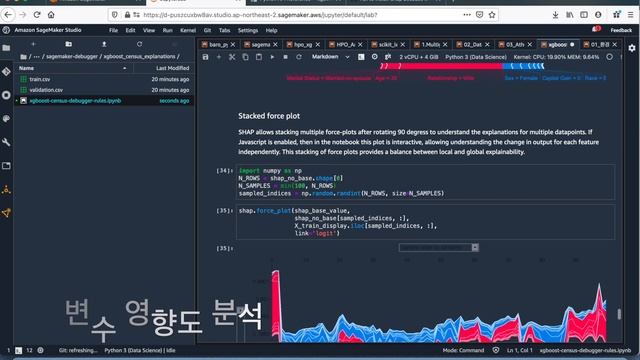Copy the selected cell
The height and width of the screenshot is (360, 640).
tap(245, 57)
